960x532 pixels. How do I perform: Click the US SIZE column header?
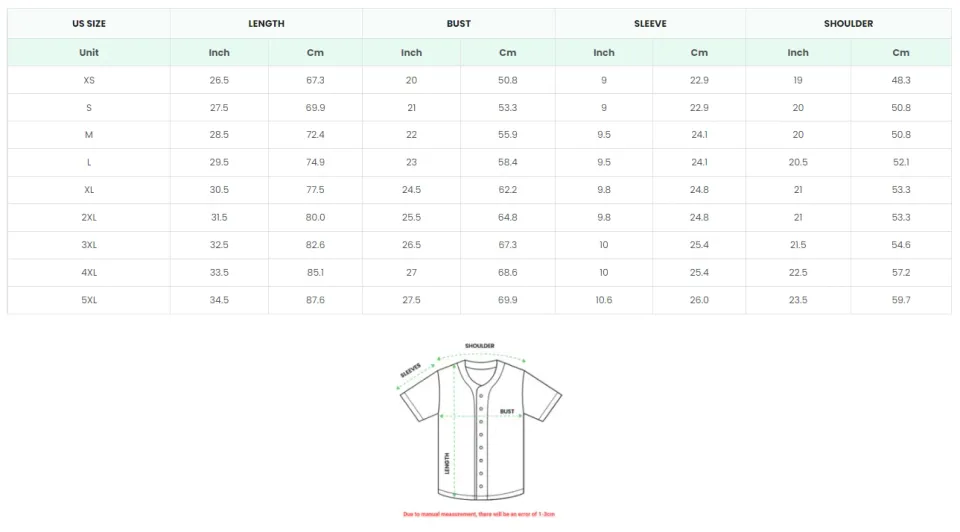click(x=89, y=23)
